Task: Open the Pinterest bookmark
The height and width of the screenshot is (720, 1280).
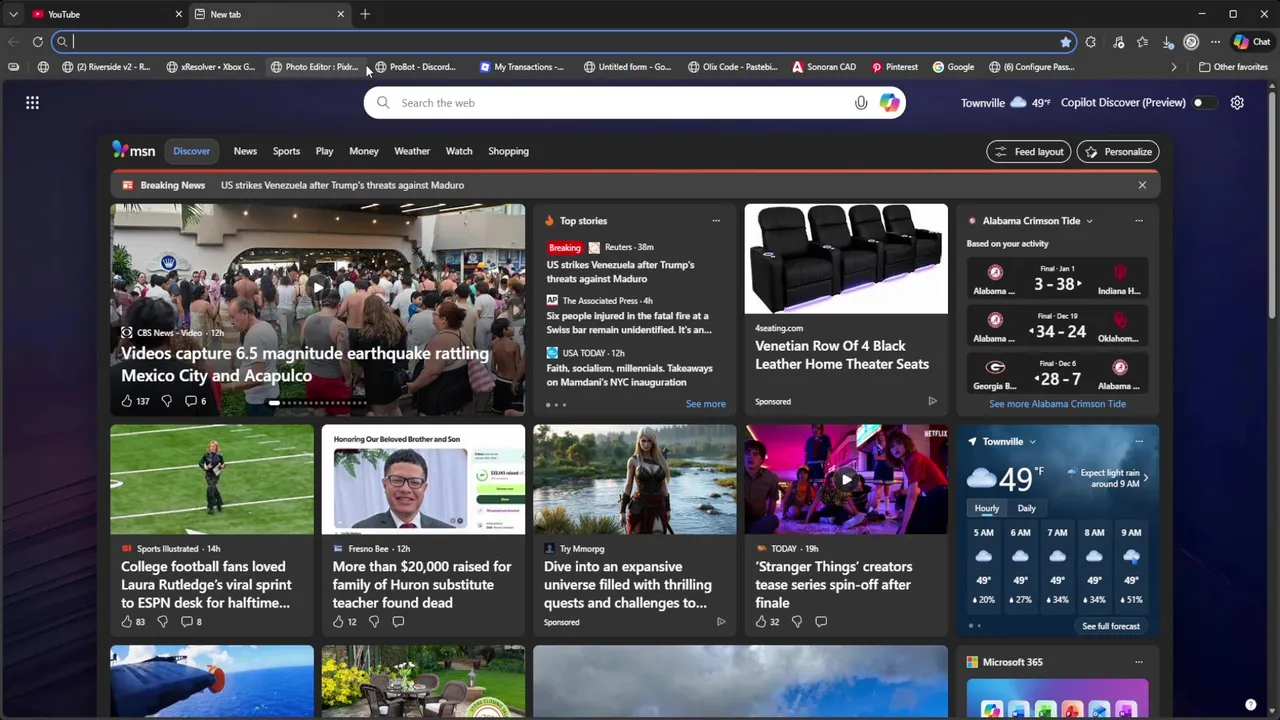Action: [x=894, y=67]
